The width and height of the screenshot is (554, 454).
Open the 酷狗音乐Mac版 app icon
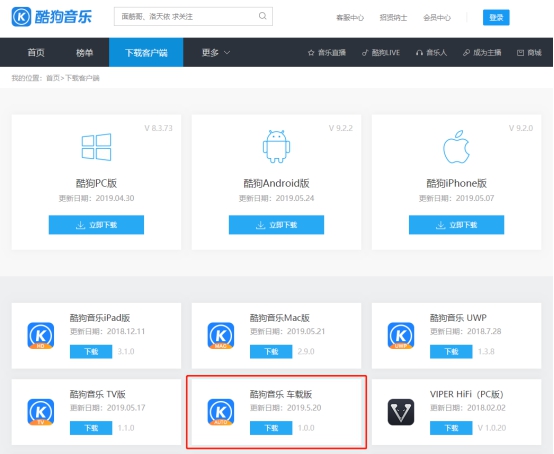point(221,336)
